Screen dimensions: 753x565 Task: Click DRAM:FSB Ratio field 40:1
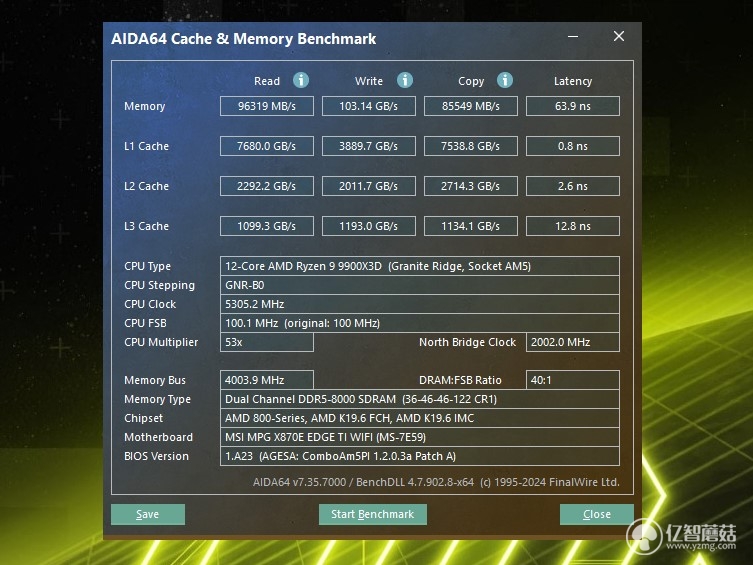573,380
